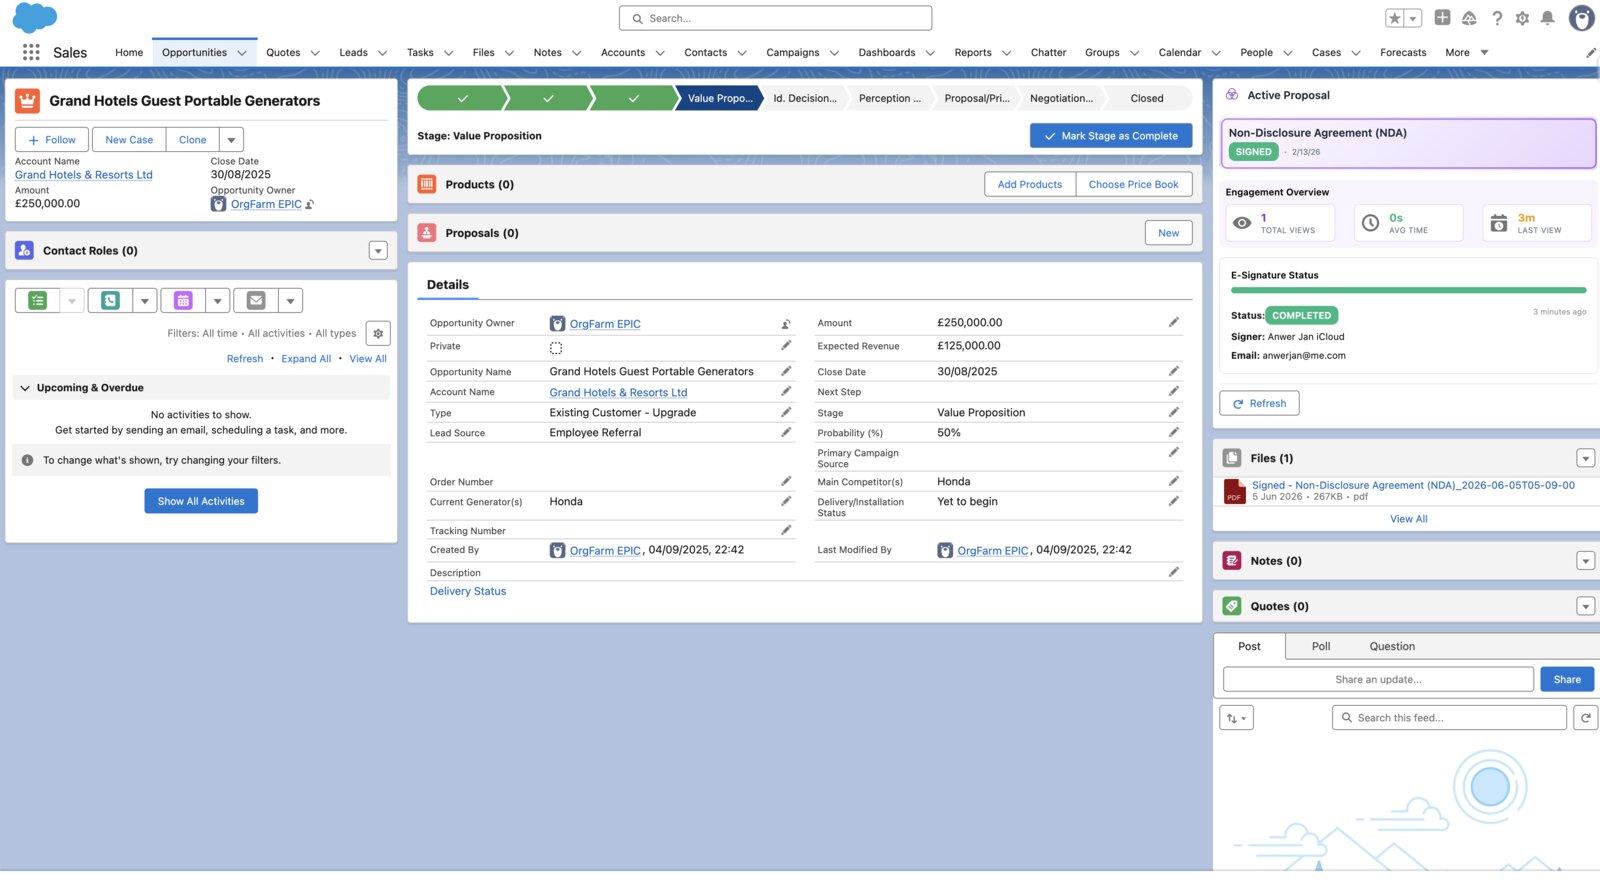Click the Email activity icon
This screenshot has height=882, width=1600.
click(x=256, y=300)
